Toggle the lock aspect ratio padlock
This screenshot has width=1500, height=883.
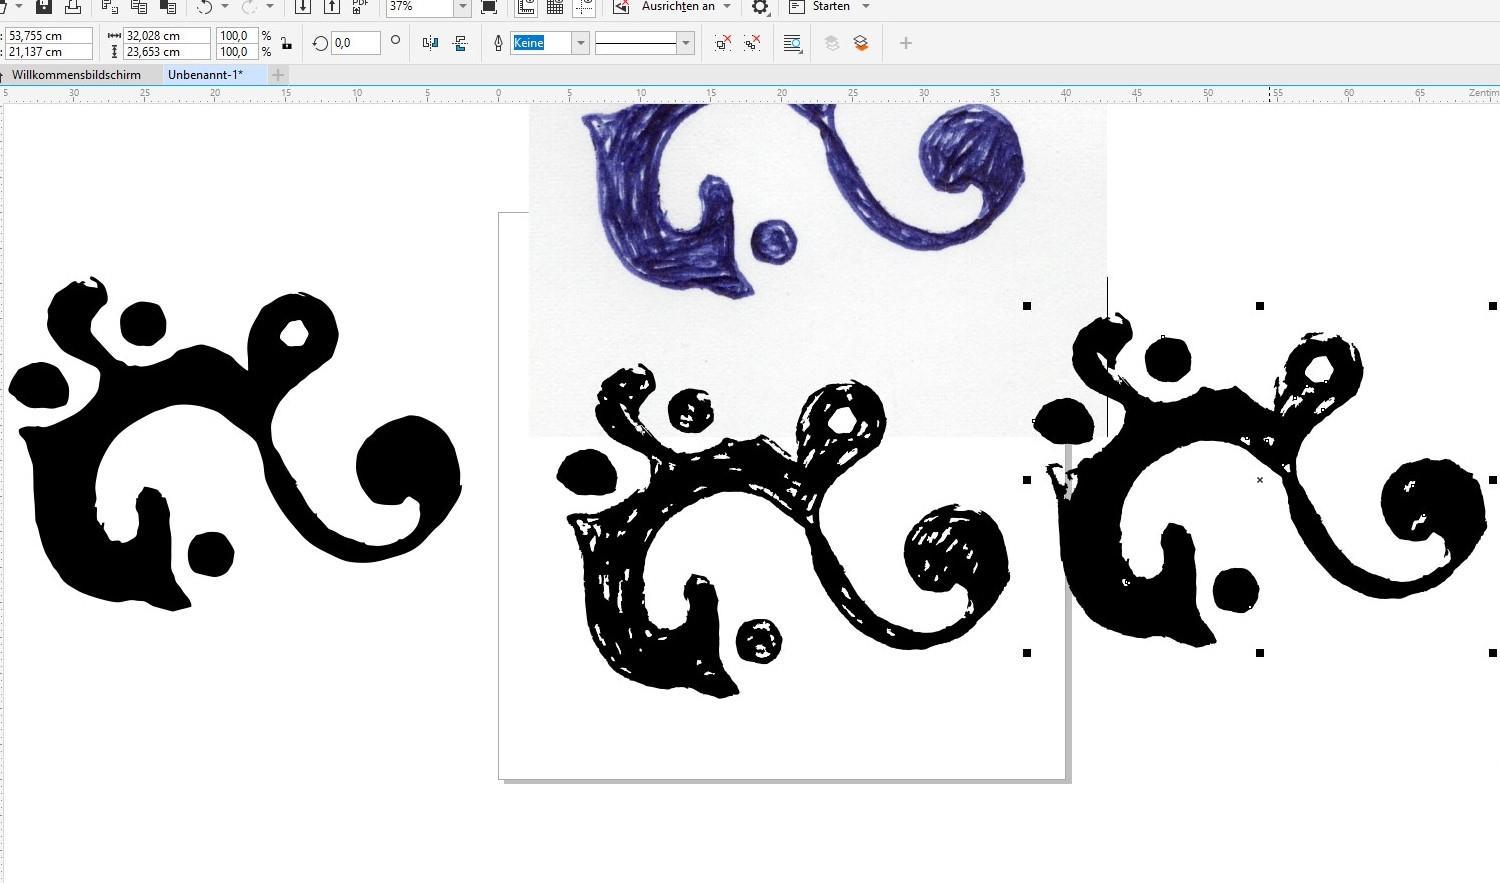287,43
